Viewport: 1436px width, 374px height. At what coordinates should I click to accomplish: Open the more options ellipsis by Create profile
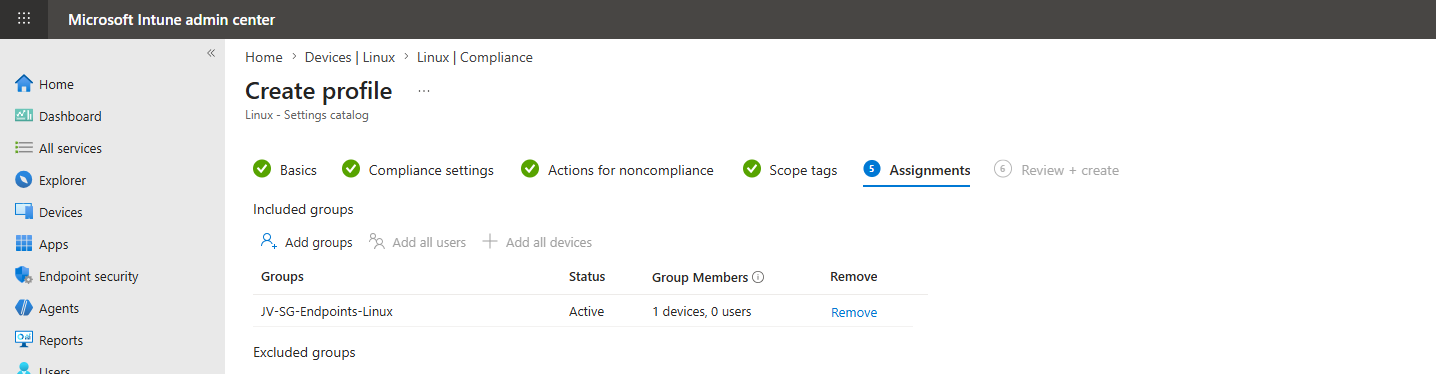pyautogui.click(x=424, y=91)
